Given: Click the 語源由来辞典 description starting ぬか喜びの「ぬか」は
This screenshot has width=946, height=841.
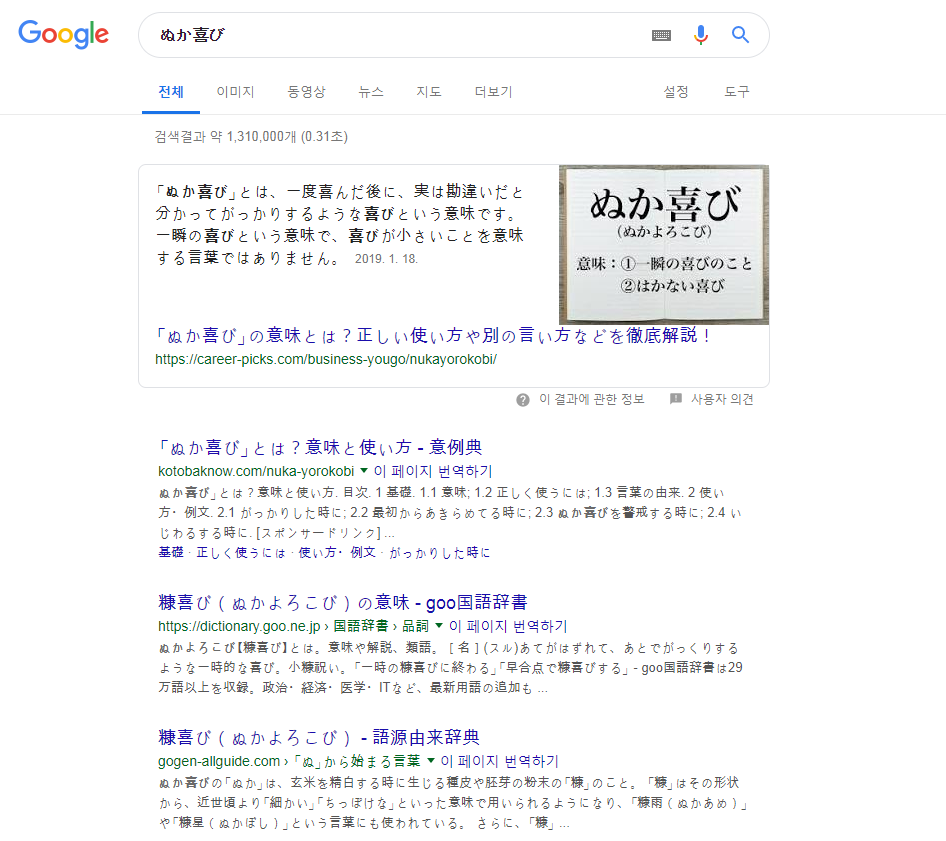Looking at the screenshot, I should (453, 802).
